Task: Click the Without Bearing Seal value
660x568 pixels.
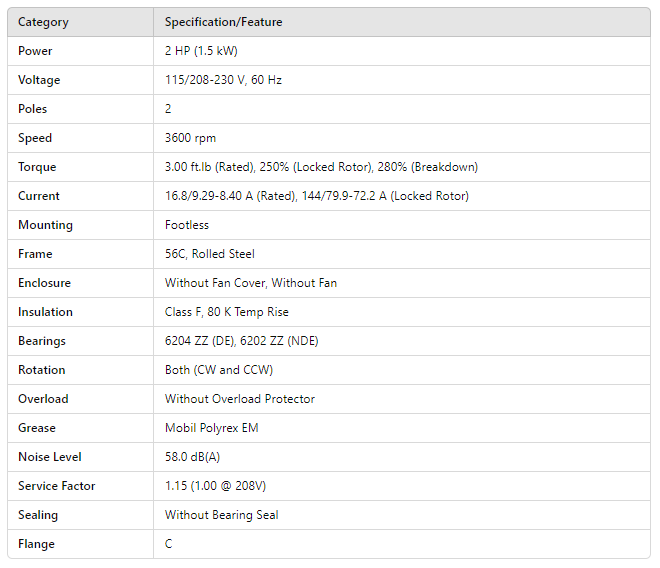Action: point(221,515)
